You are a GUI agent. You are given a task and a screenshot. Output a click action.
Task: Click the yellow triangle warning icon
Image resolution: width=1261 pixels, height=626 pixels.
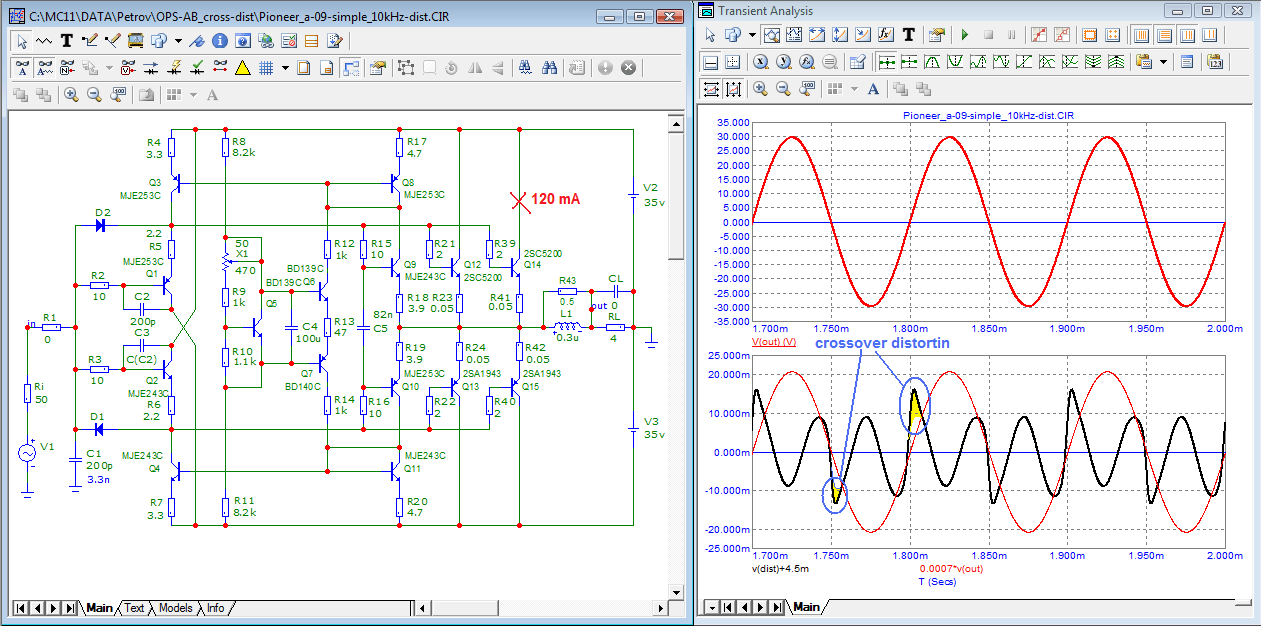click(242, 68)
